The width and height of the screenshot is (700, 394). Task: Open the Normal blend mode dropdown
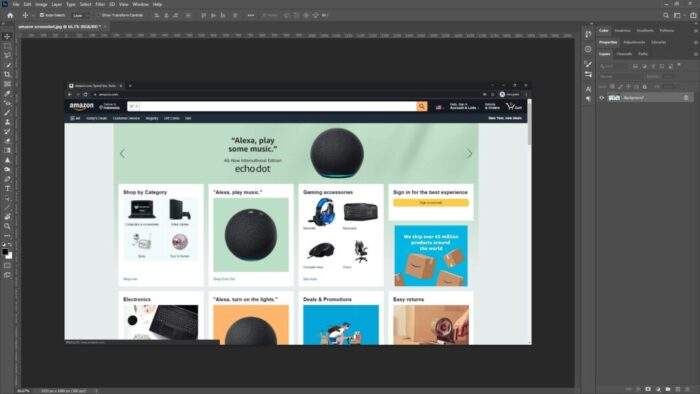(621, 76)
